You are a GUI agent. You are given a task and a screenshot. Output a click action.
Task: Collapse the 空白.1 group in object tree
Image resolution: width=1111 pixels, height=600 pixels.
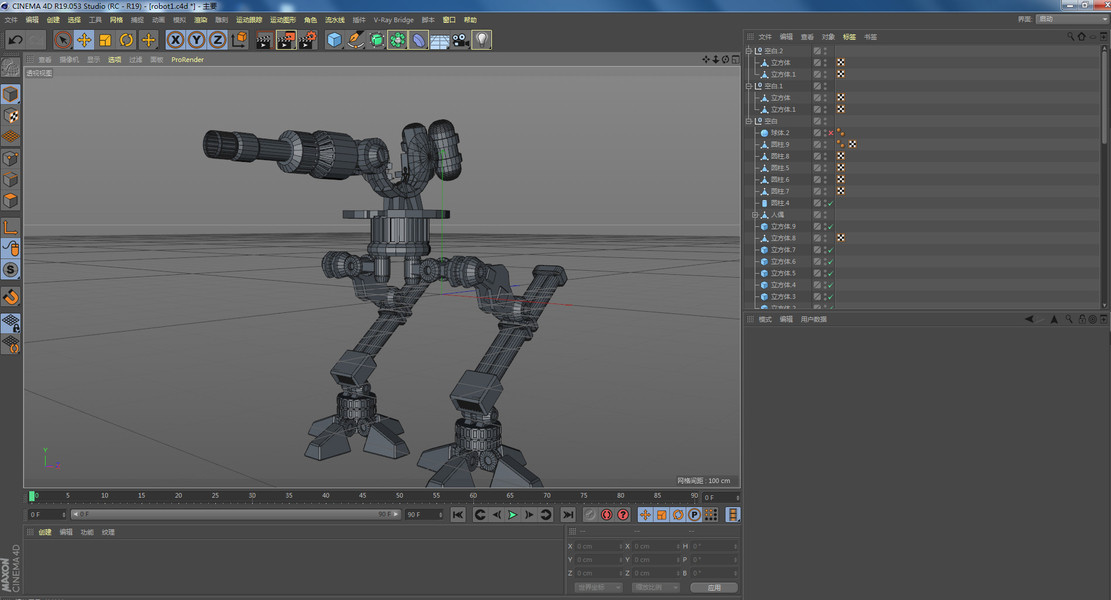point(749,86)
